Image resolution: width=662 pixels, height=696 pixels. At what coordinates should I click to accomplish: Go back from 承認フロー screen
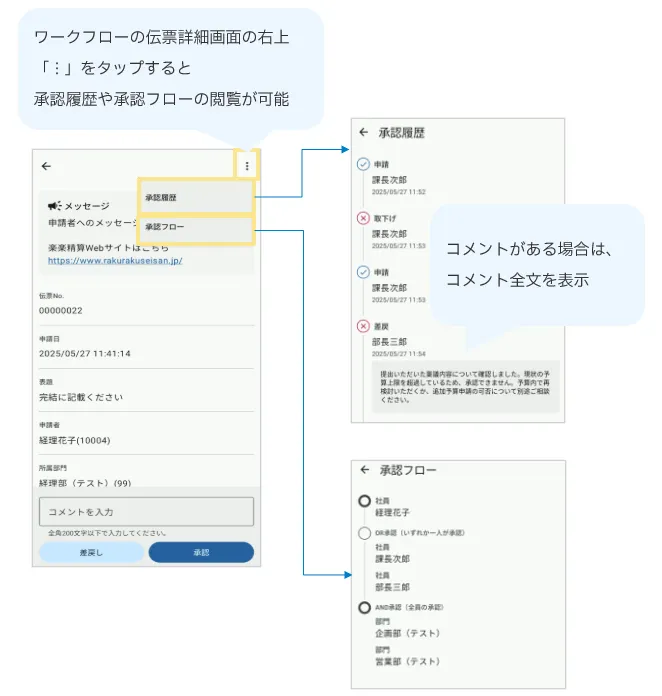point(365,469)
